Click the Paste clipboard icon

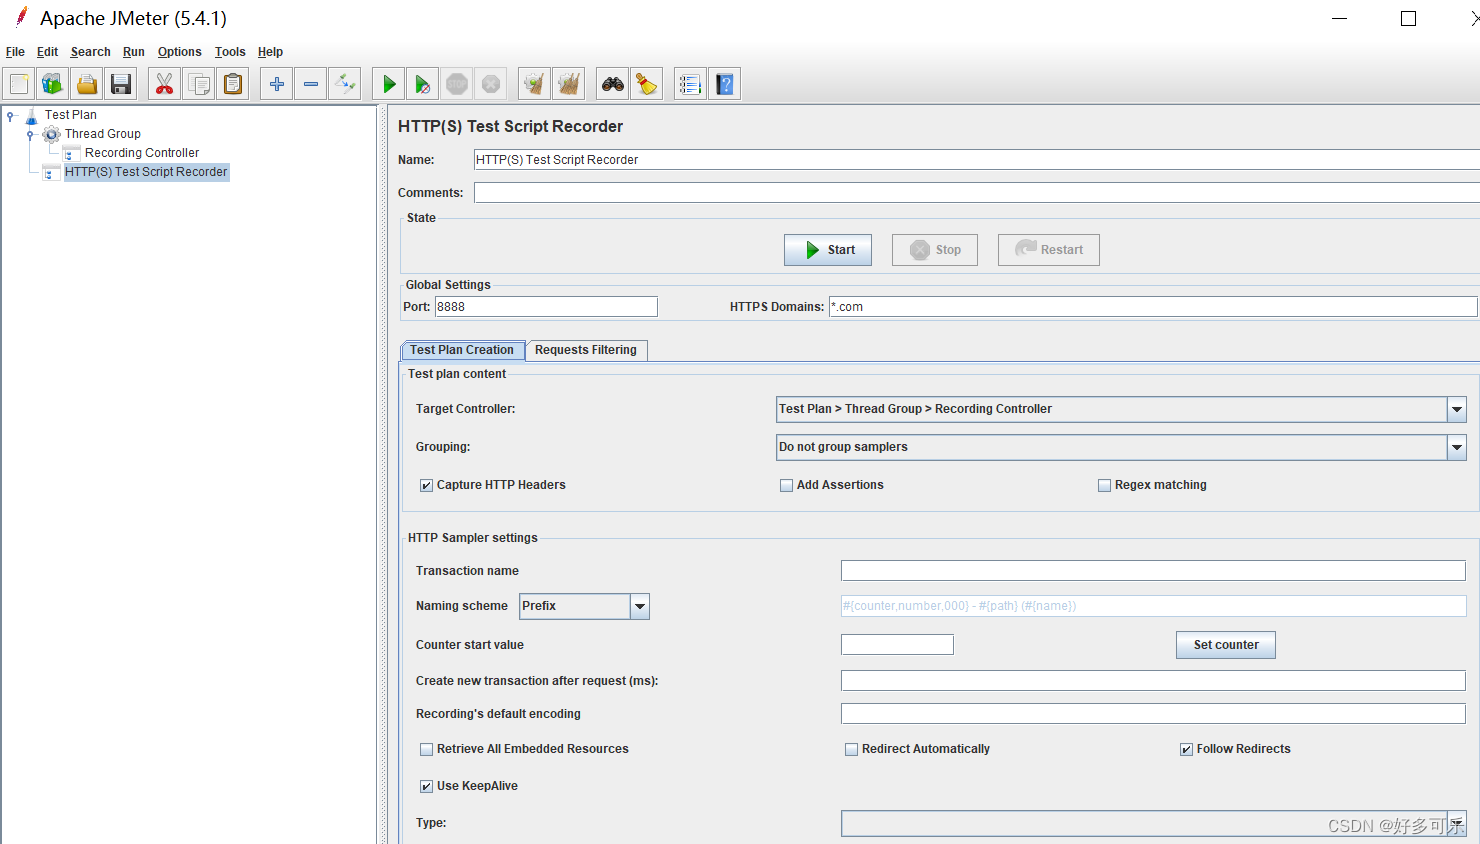(233, 84)
